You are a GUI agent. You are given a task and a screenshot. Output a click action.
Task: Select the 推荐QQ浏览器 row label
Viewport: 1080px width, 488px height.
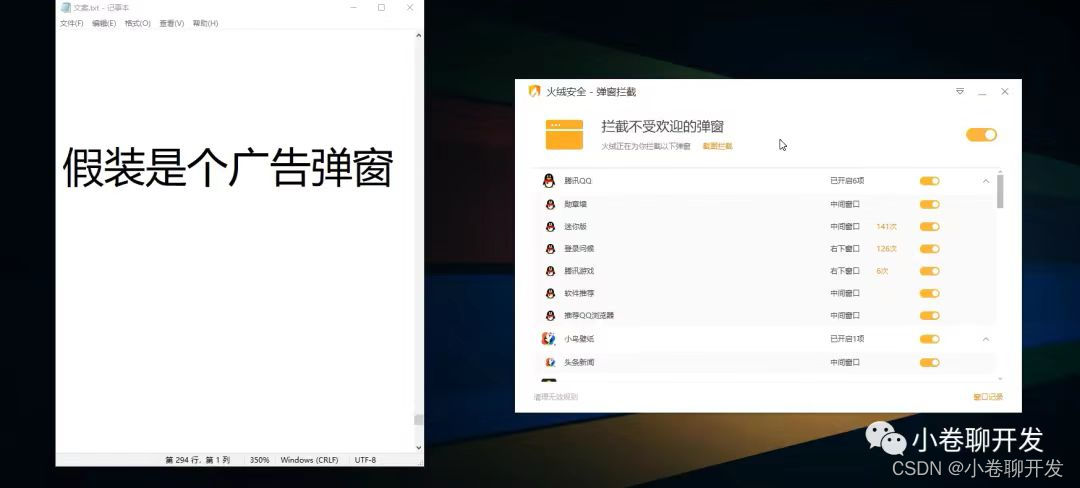point(589,315)
